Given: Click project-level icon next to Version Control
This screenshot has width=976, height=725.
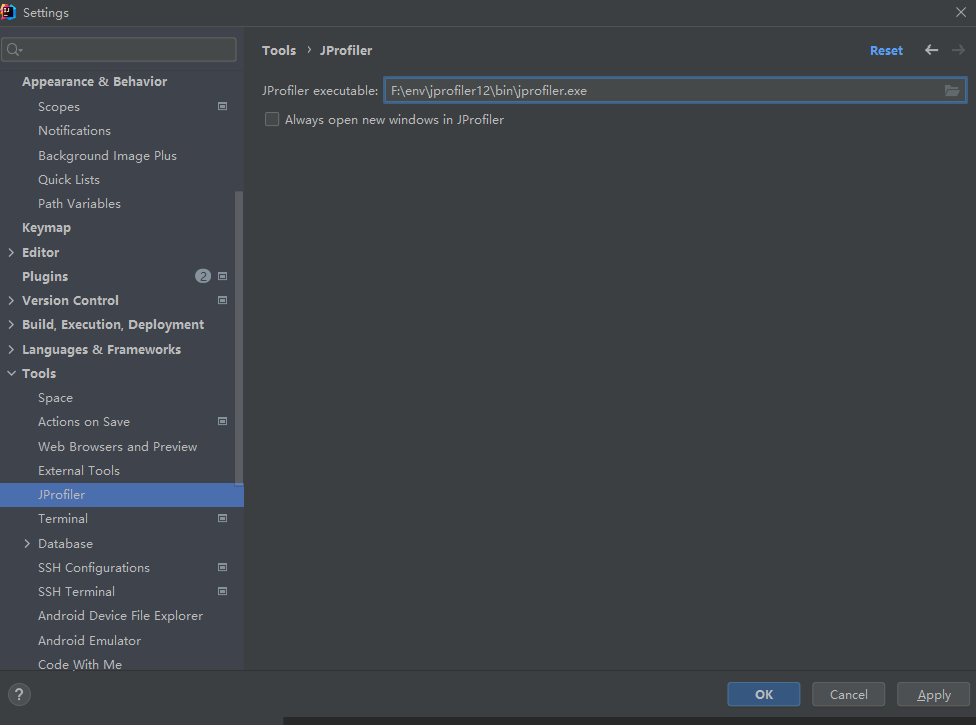Looking at the screenshot, I should tap(222, 301).
